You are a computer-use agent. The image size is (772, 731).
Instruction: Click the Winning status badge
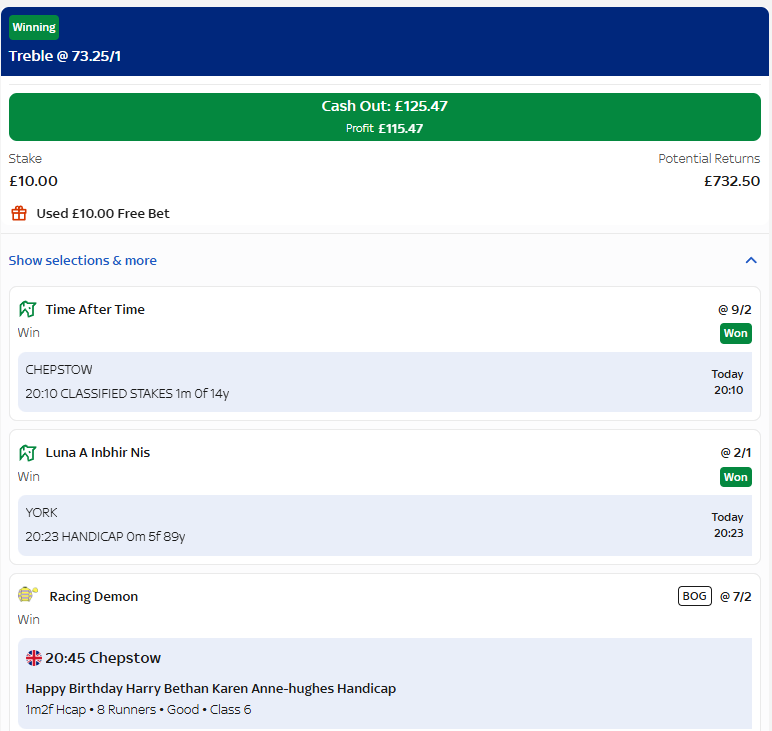click(x=34, y=27)
